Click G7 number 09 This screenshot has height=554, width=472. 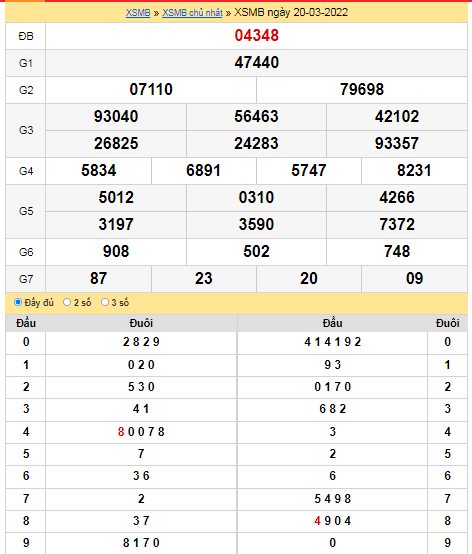coord(414,278)
